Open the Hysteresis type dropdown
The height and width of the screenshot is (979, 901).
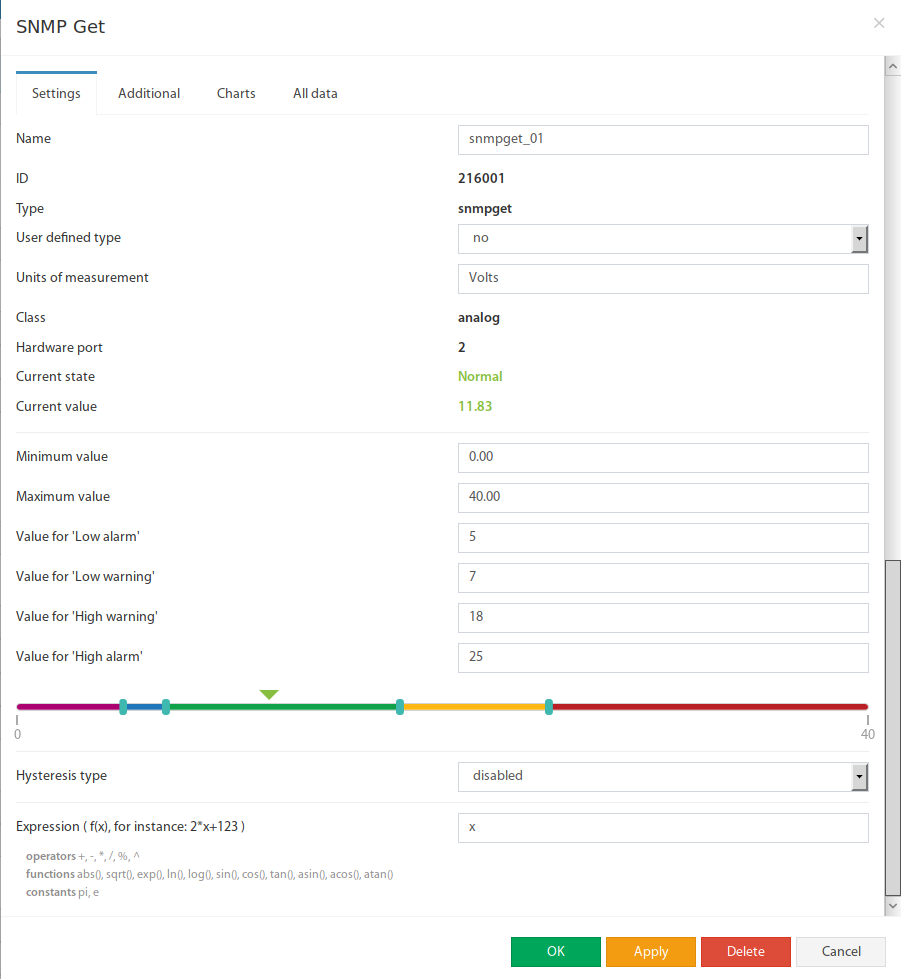pos(663,777)
